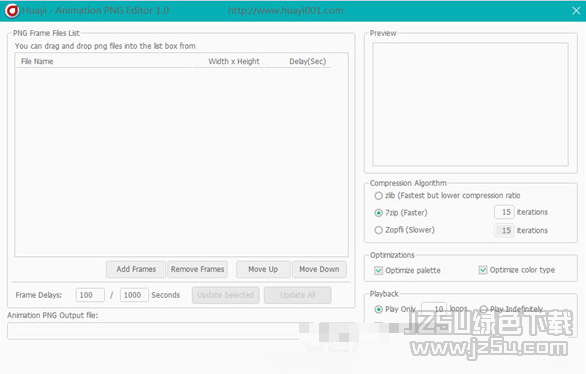Close the Animation PNG Editor window
The image size is (586, 374).
pos(576,10)
